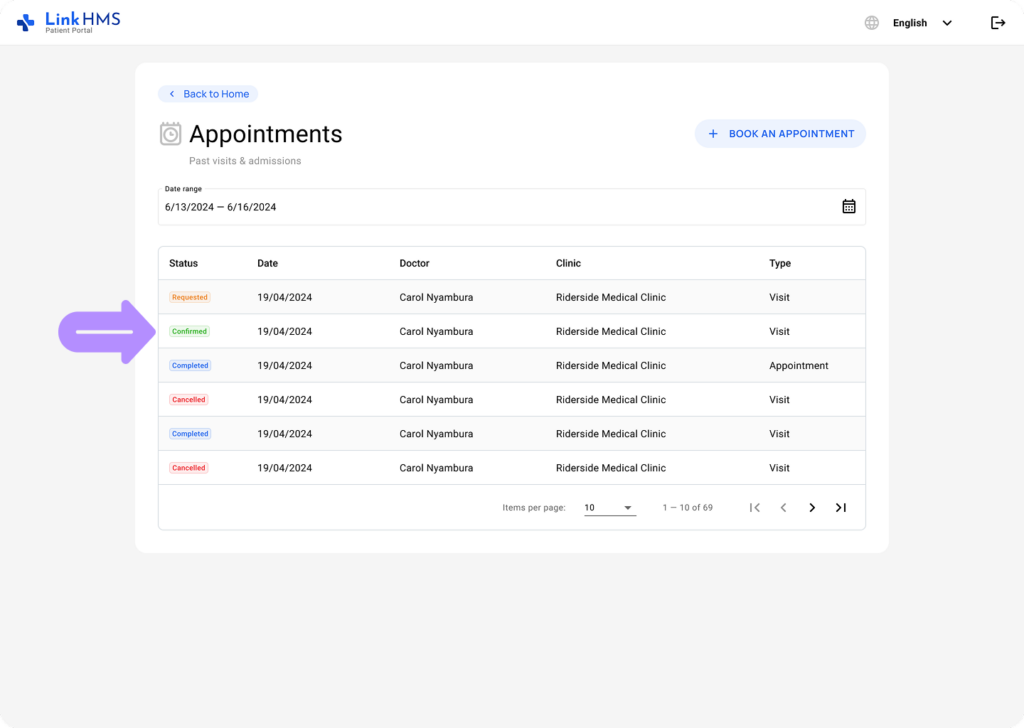Go Back to Home
1024x728 pixels.
coord(208,94)
